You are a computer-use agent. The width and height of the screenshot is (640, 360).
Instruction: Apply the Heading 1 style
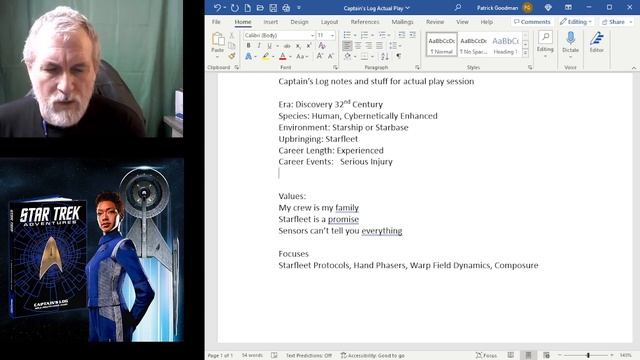point(505,44)
